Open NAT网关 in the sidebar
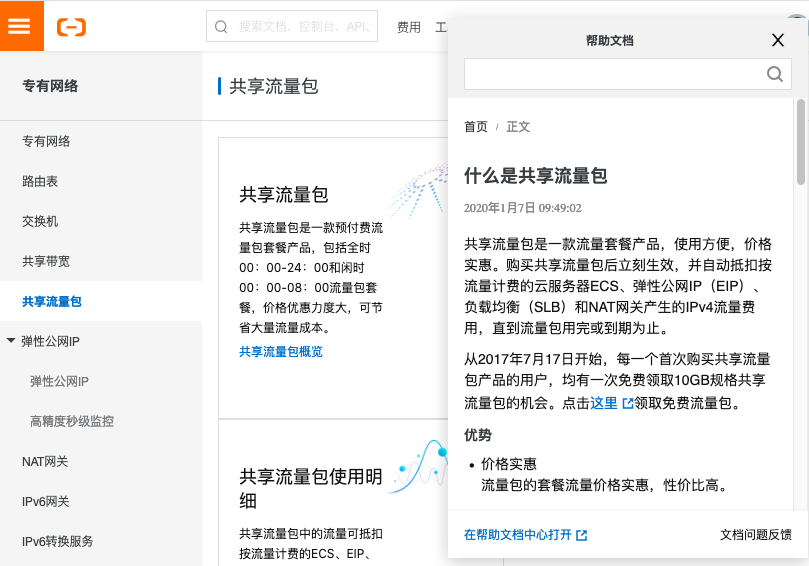The width and height of the screenshot is (809, 566). tap(45, 462)
